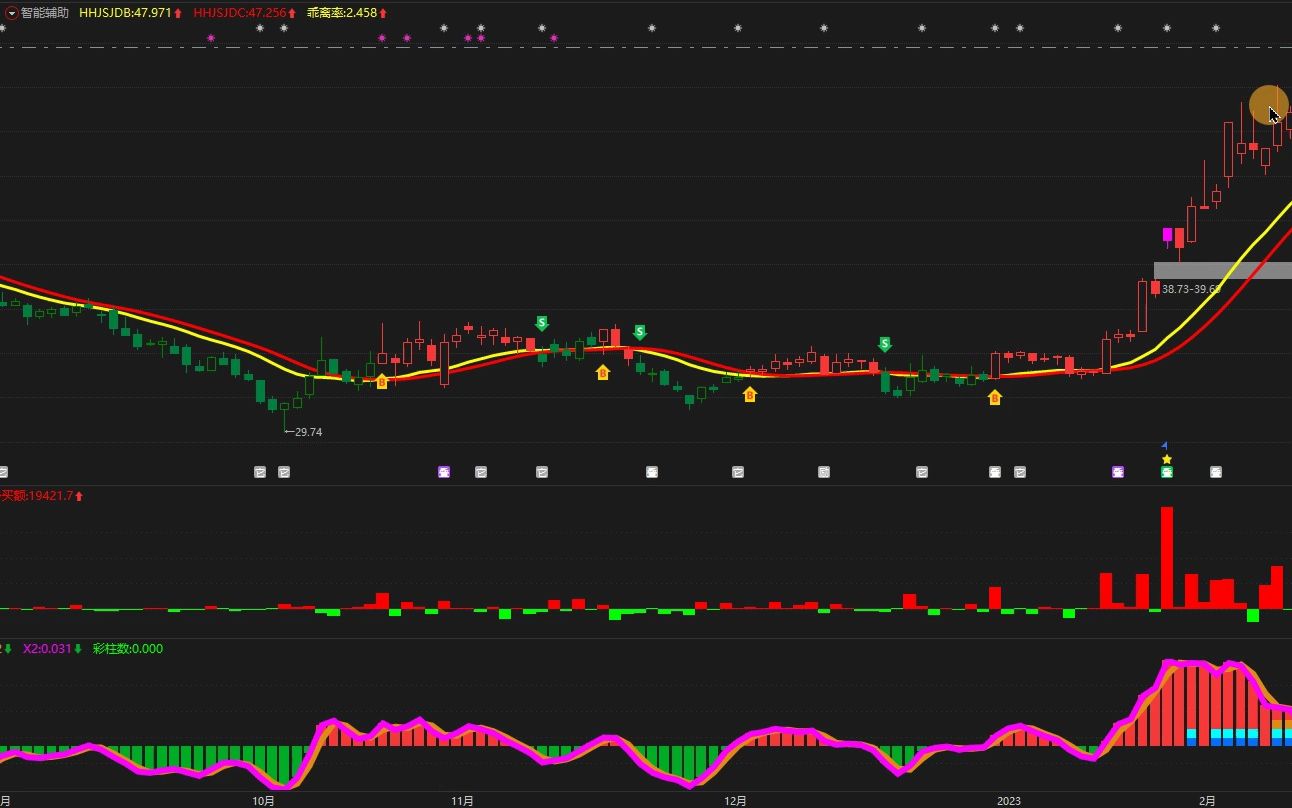The width and height of the screenshot is (1292, 808).
Task: Click the 11月 date axis label
Action: (x=462, y=801)
